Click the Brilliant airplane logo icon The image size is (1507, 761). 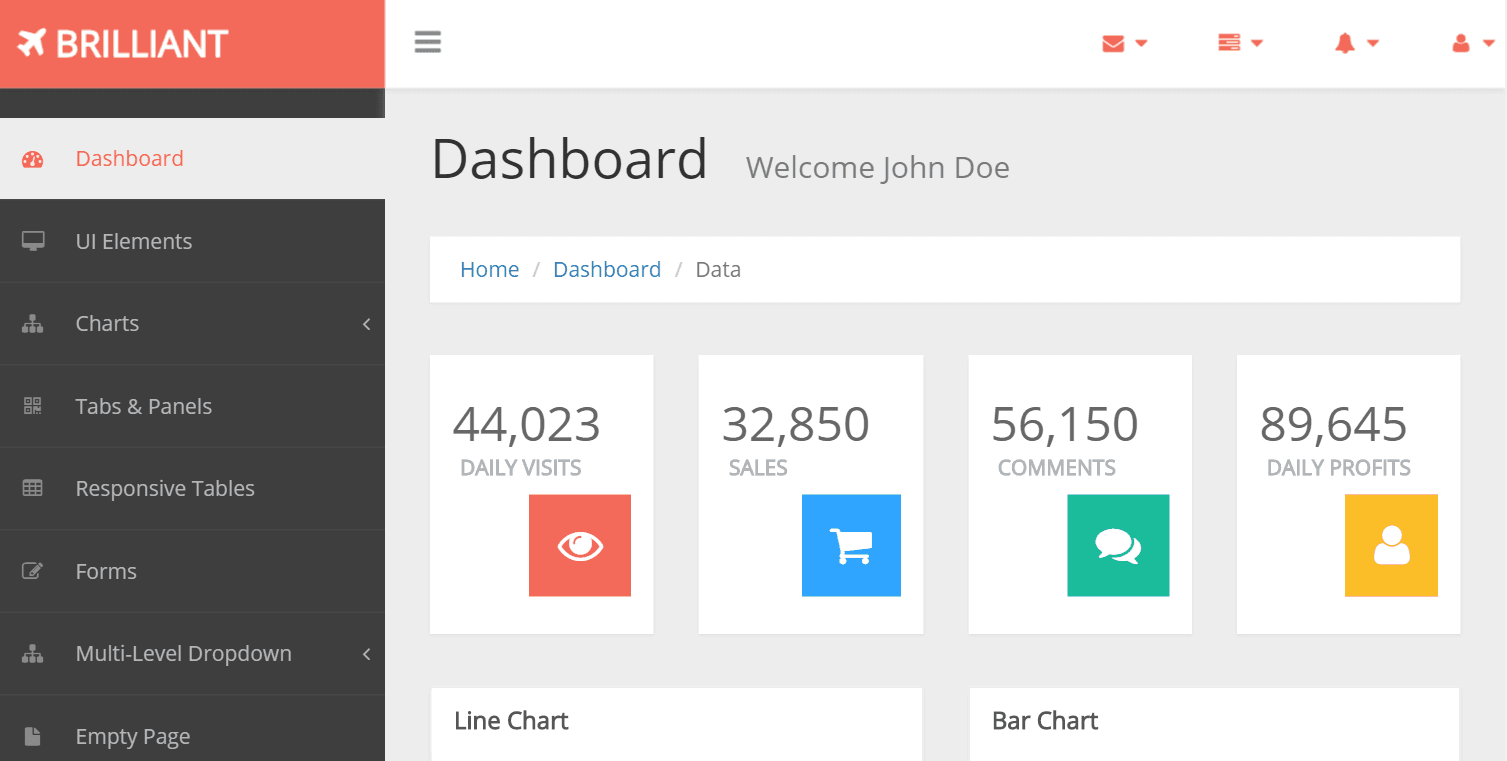click(32, 43)
